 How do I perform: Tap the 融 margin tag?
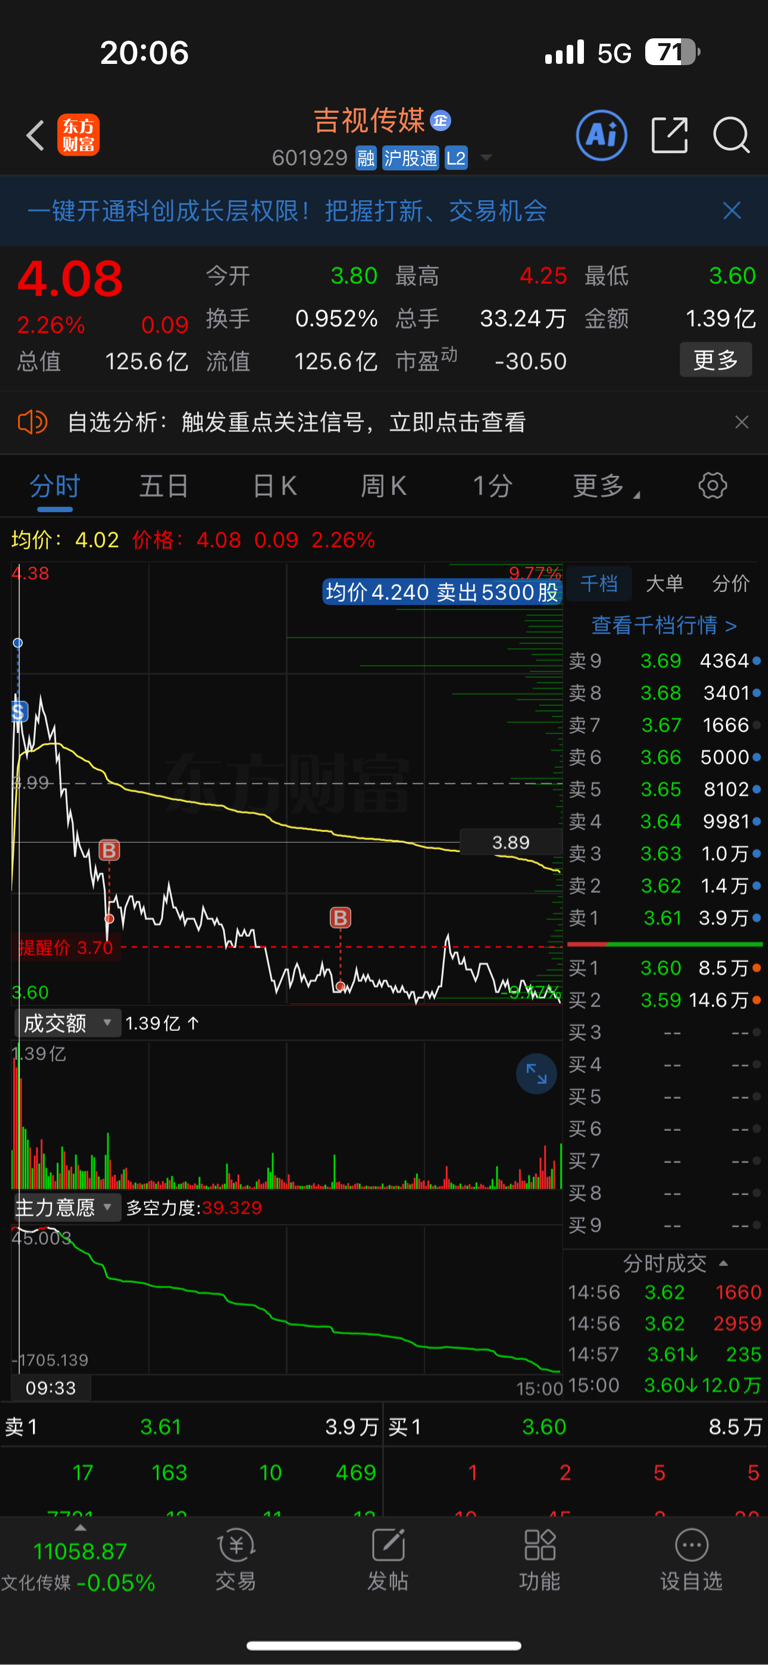(x=365, y=158)
